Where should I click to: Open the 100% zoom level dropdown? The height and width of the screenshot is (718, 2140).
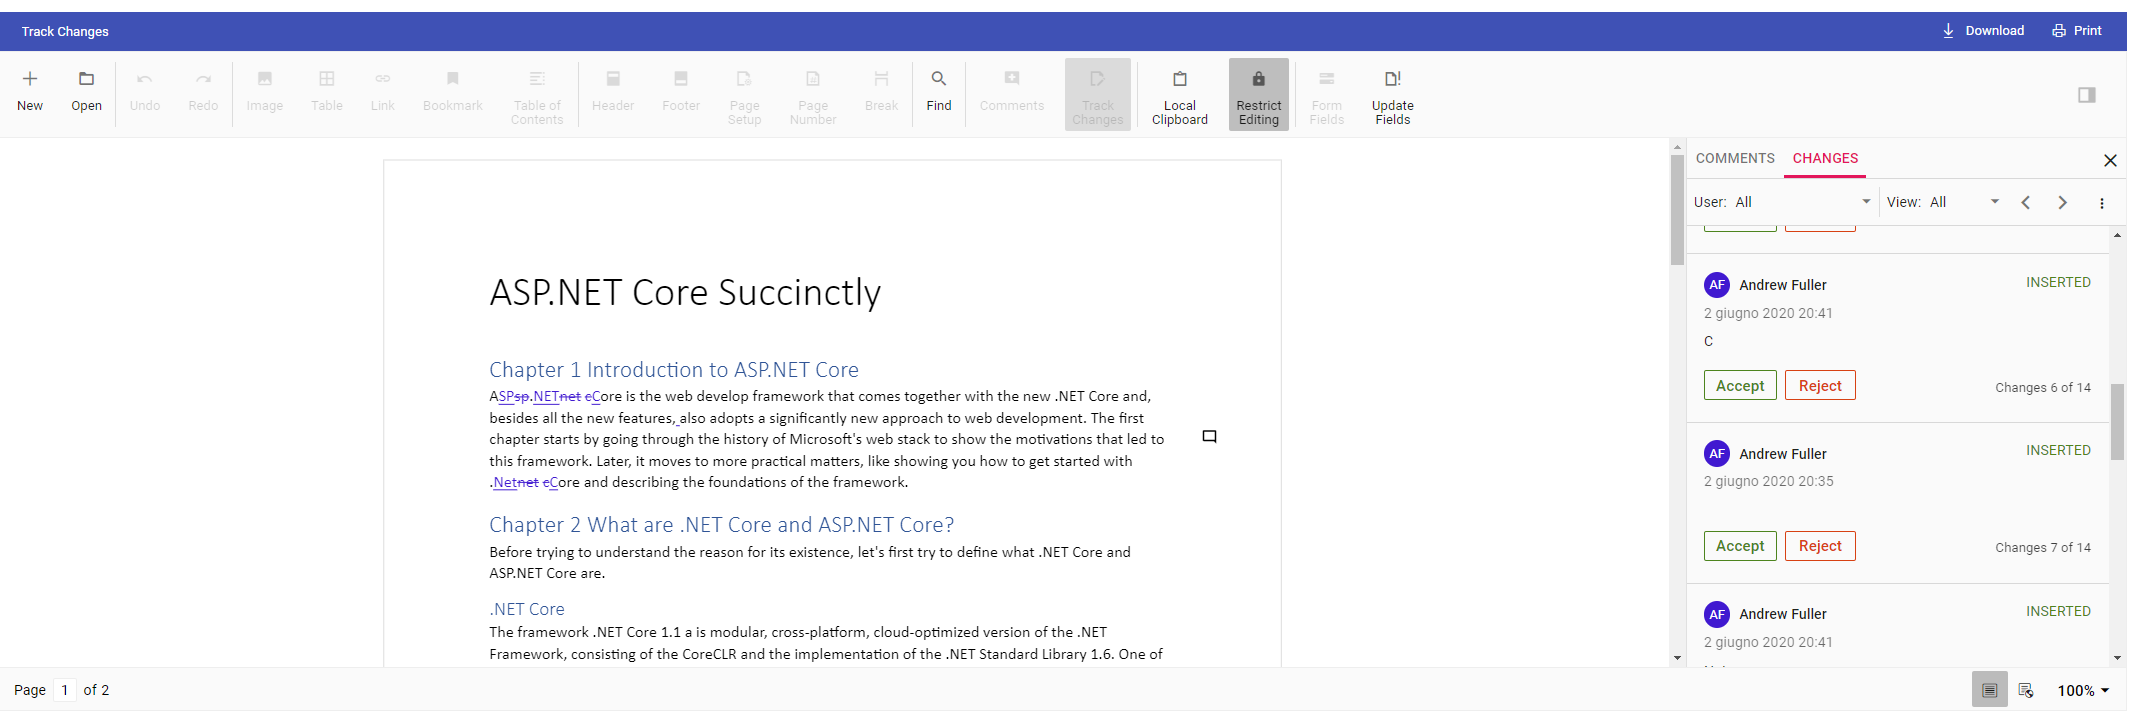(2083, 691)
